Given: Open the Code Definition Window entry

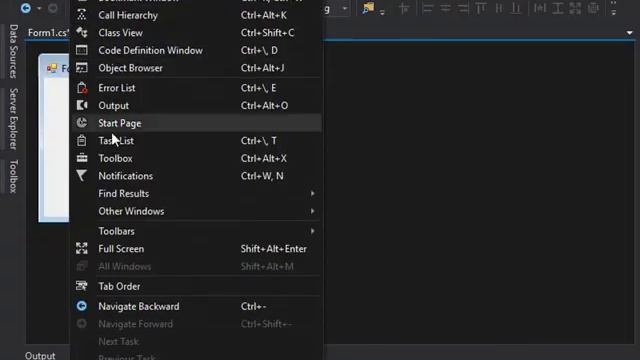Looking at the screenshot, I should 196,50.
